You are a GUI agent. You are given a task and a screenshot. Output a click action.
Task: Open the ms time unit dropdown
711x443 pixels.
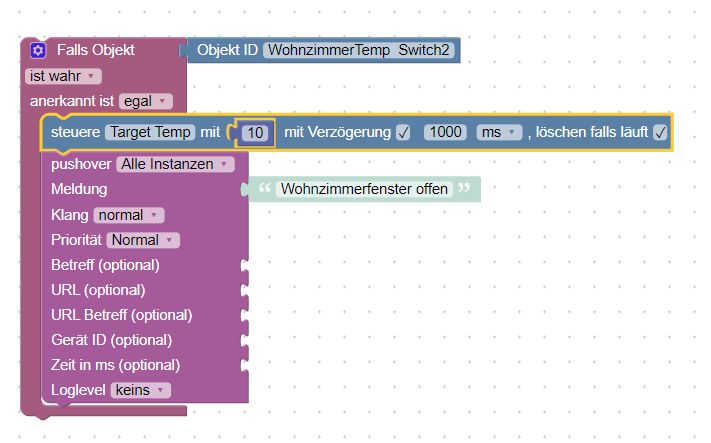coord(499,132)
